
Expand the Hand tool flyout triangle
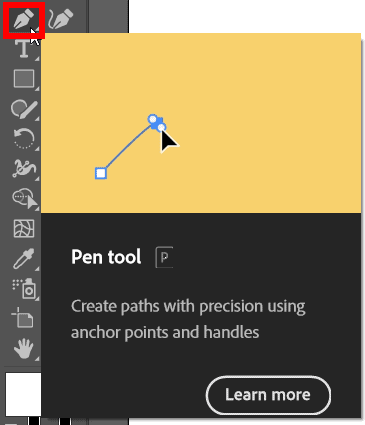pos(37,359)
